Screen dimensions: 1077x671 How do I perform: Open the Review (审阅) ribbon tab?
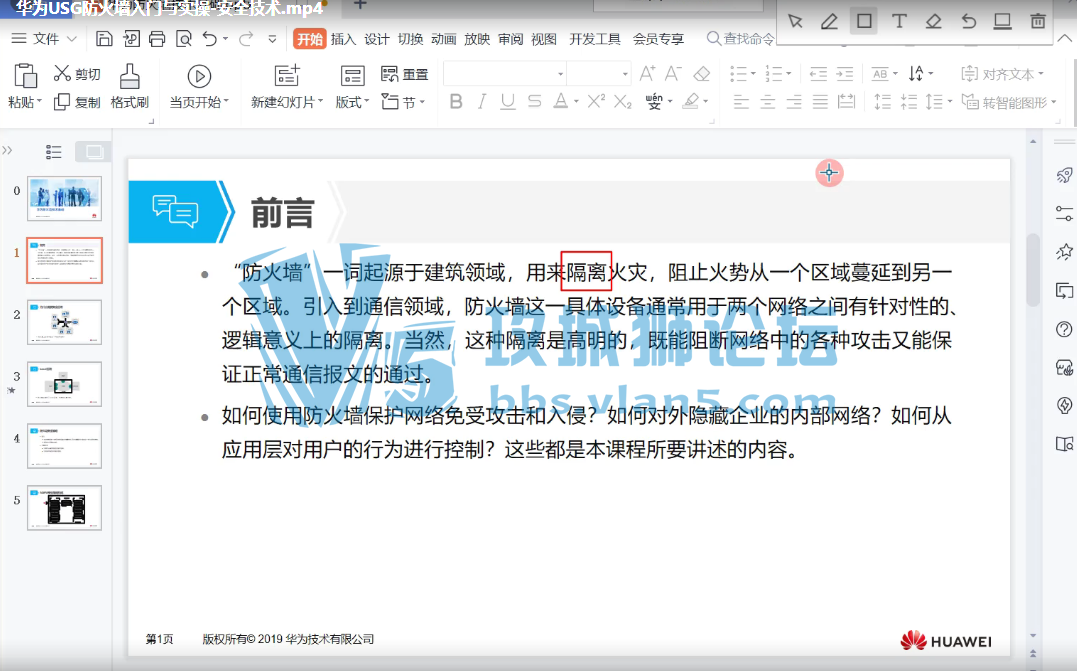click(510, 39)
